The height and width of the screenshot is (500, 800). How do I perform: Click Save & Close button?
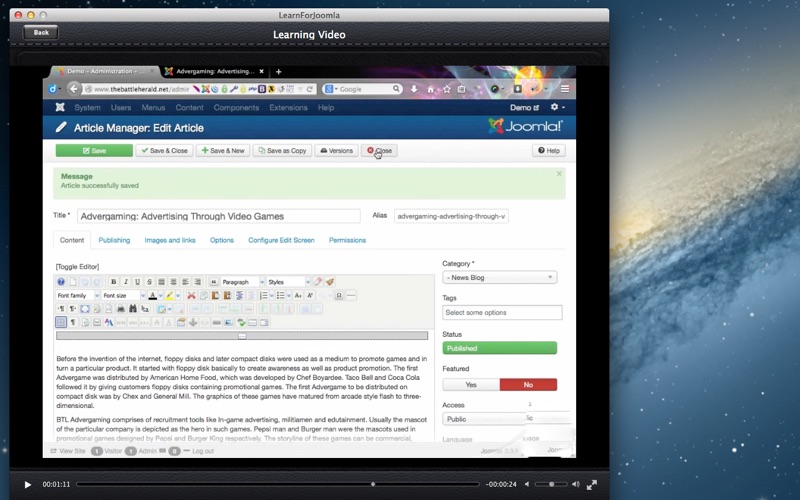pos(164,151)
